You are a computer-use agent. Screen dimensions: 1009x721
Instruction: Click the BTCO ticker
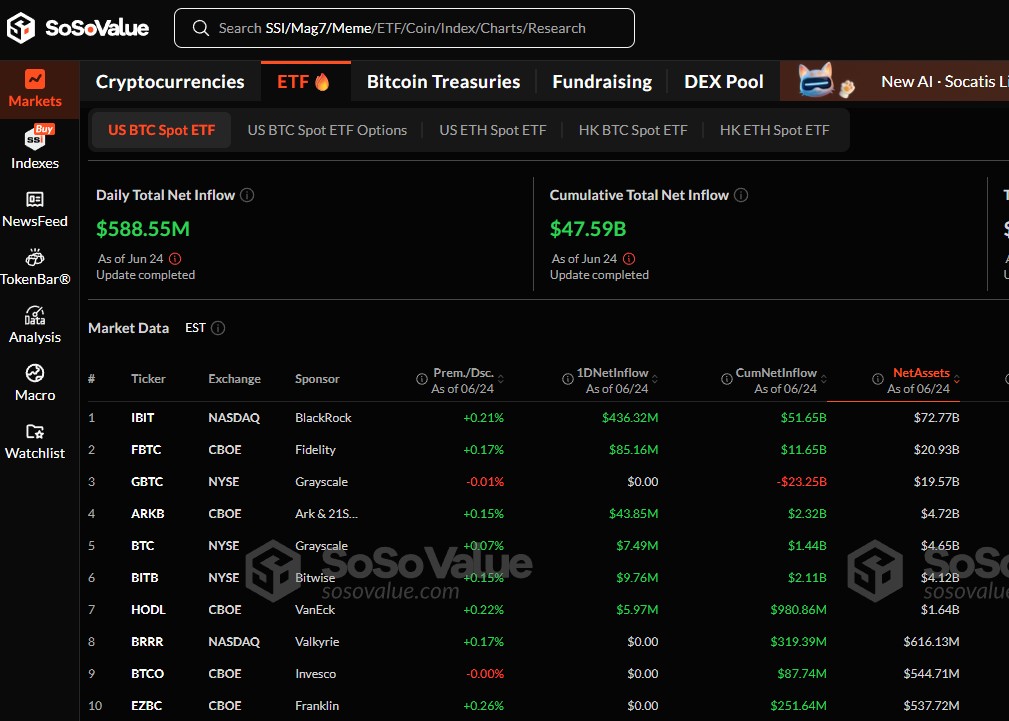[147, 674]
